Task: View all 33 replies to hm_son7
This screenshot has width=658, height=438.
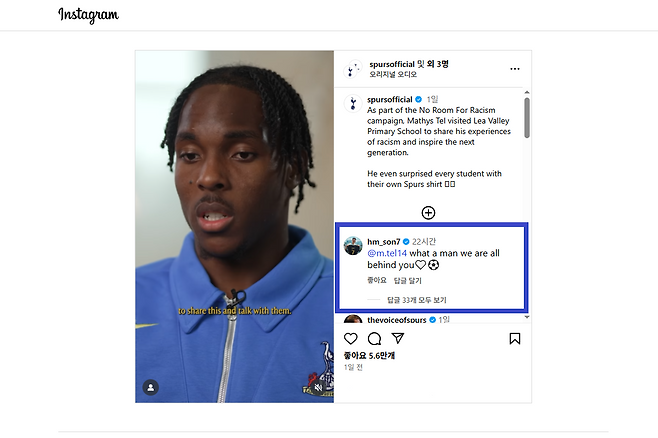Action: (x=417, y=300)
